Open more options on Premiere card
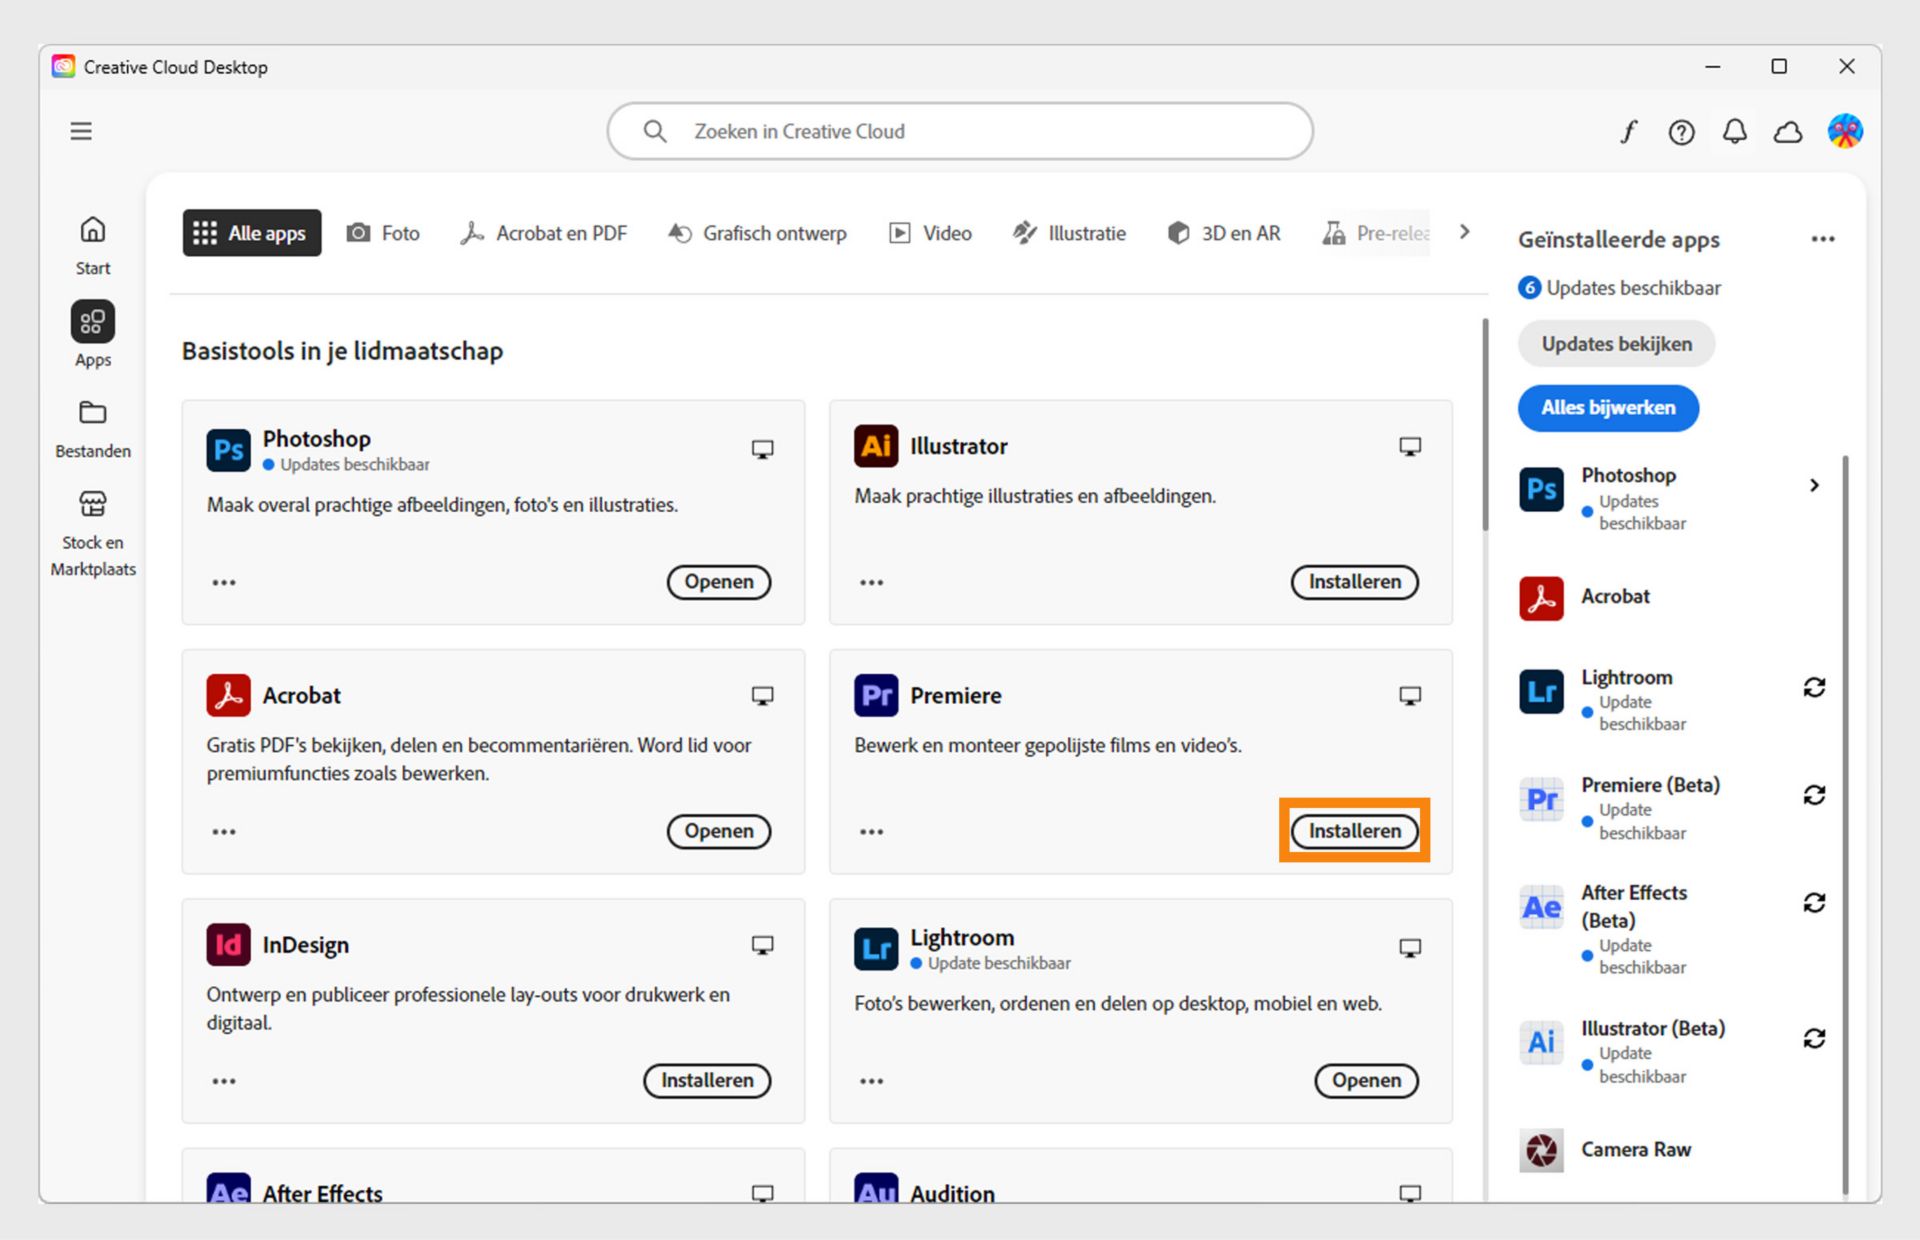Screen dimensions: 1920x1240 (x=872, y=831)
